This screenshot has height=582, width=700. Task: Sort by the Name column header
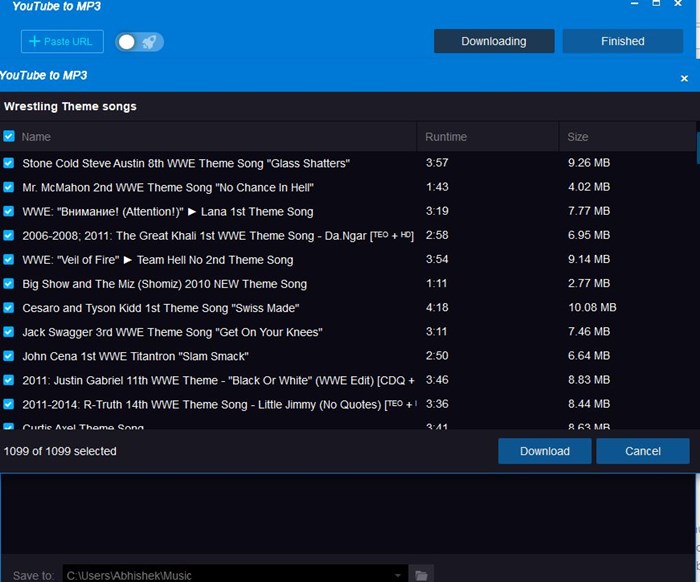(36, 137)
